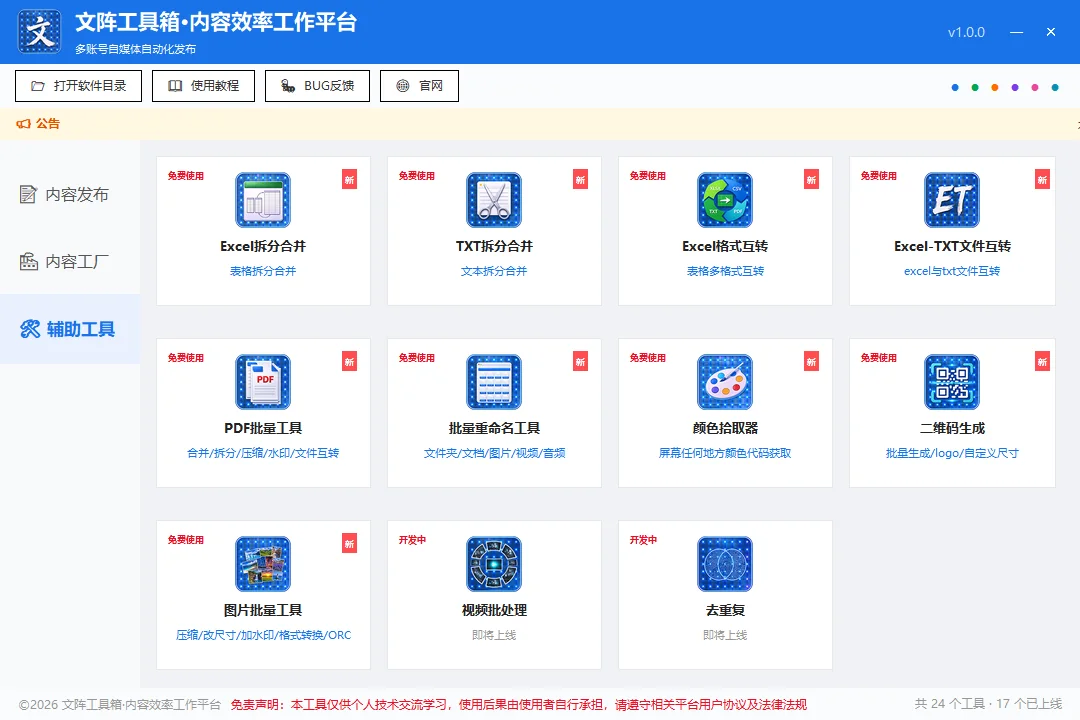Open the 图片批量工具 icon

click(263, 564)
